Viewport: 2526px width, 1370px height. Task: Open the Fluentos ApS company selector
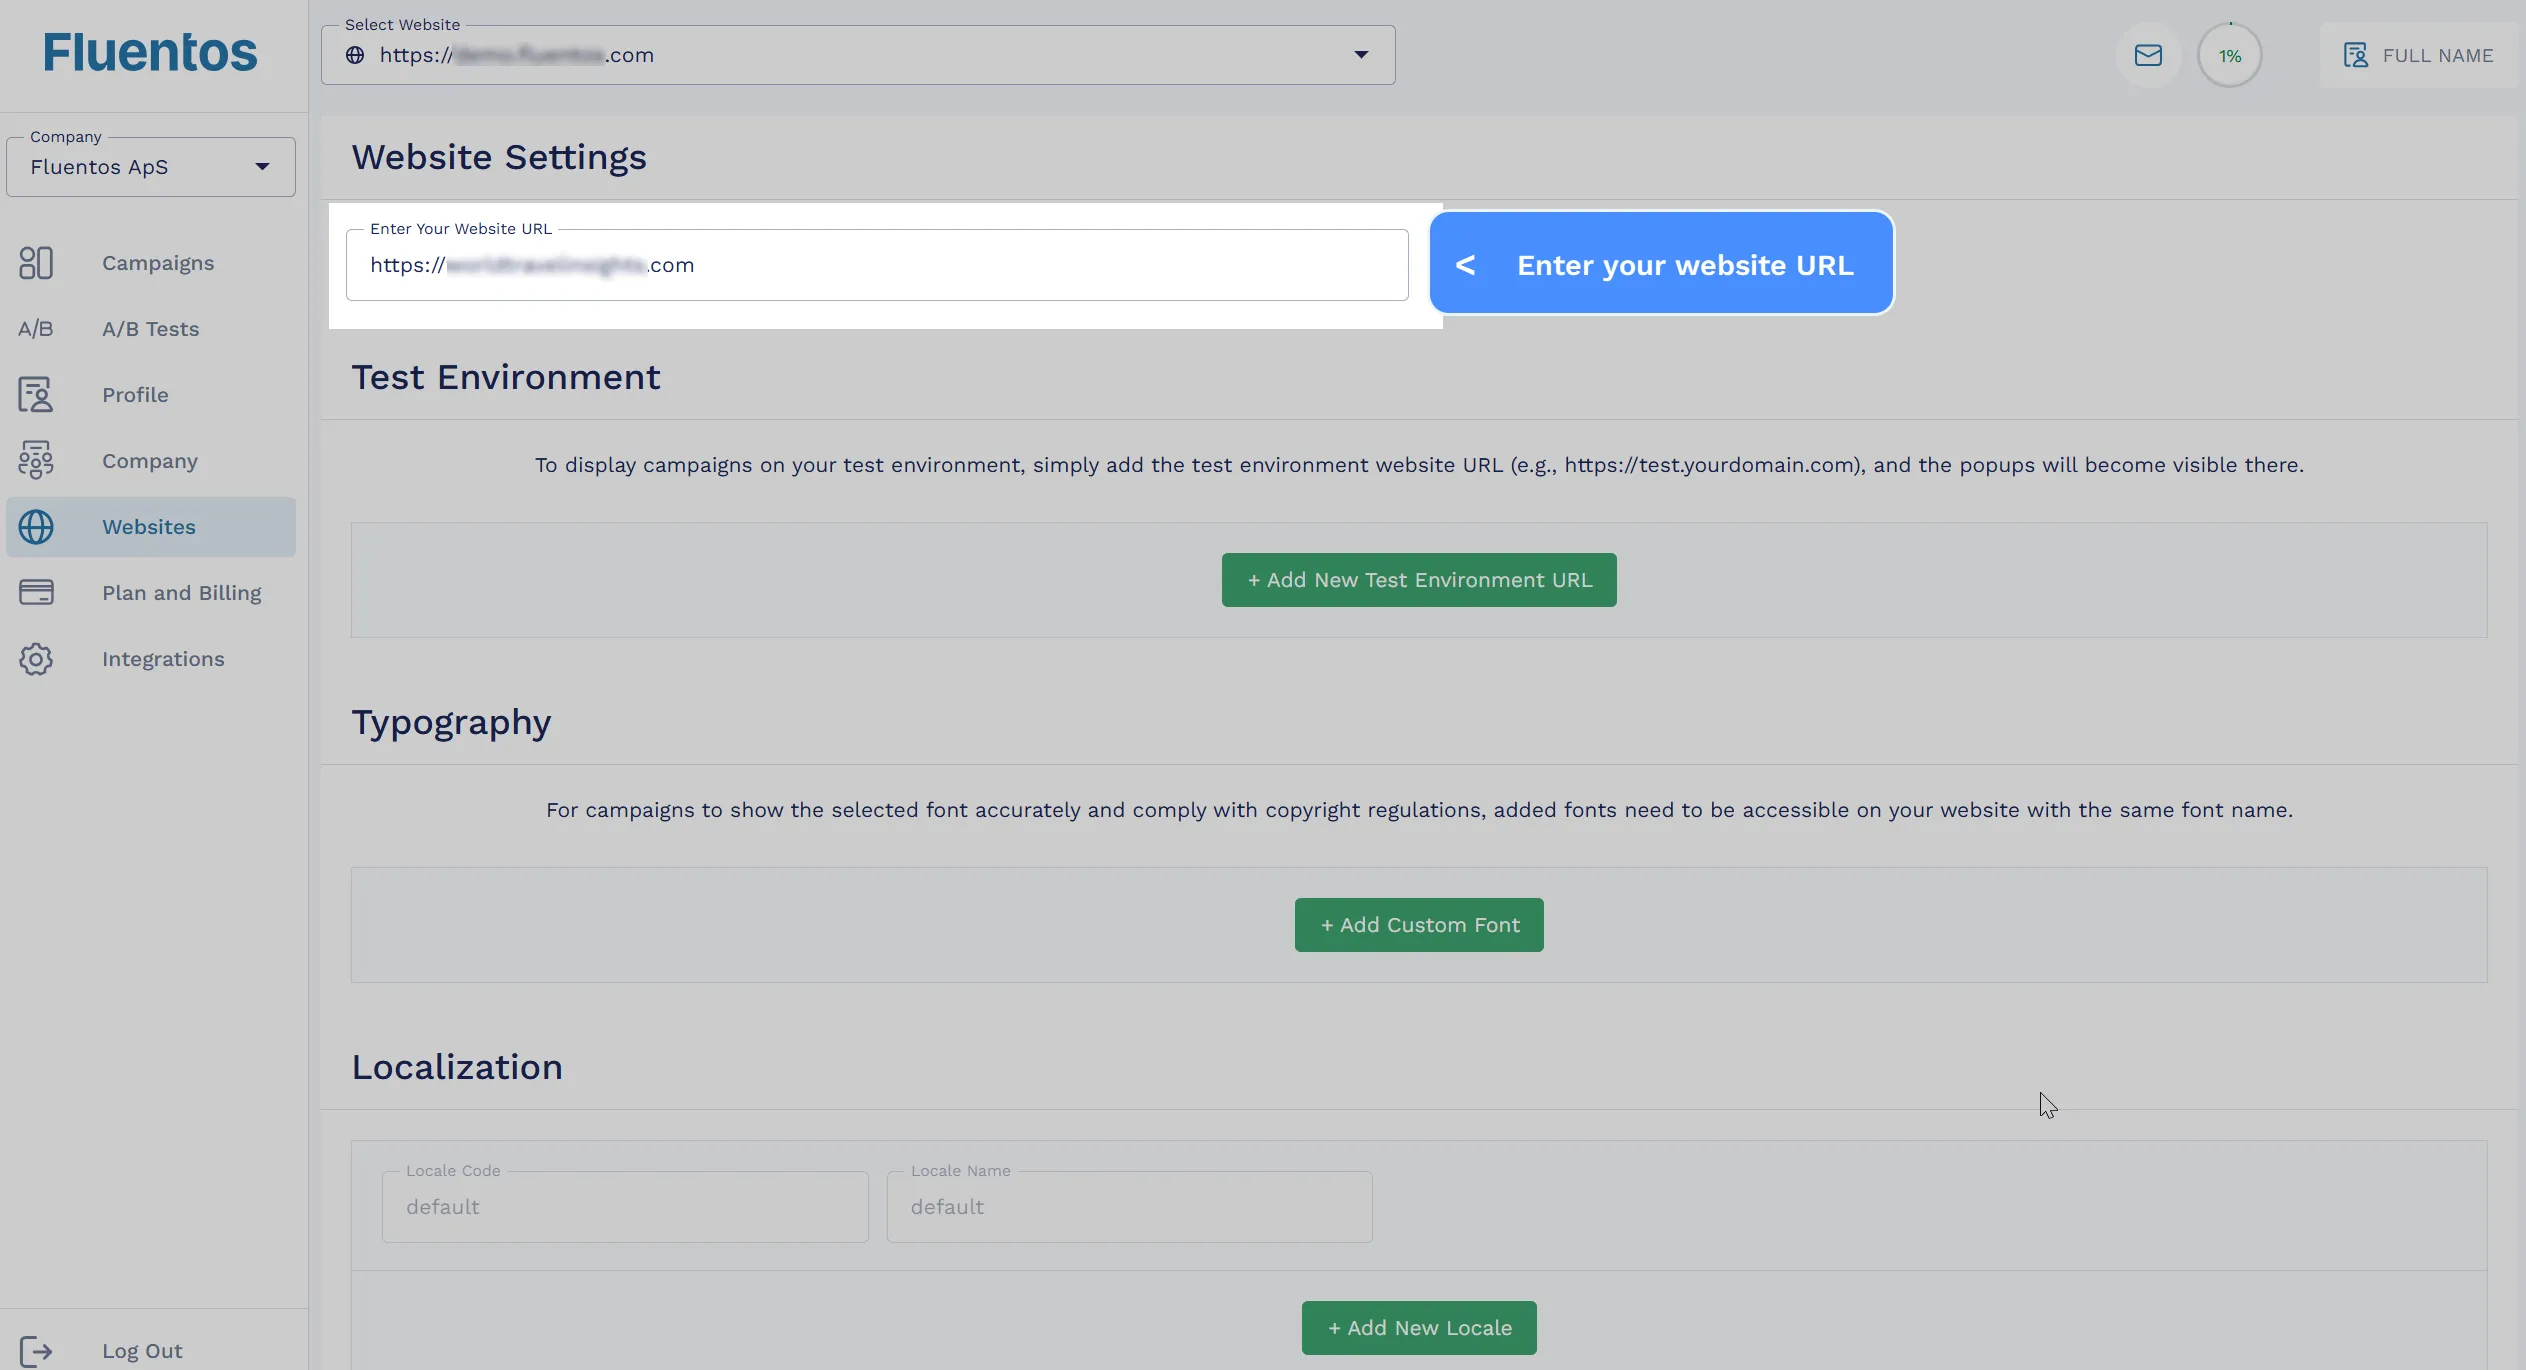point(151,167)
